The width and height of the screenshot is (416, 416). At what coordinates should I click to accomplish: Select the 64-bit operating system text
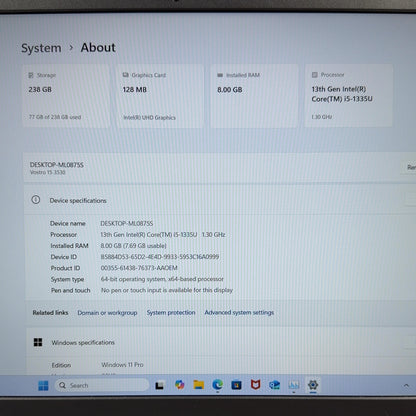point(162,279)
